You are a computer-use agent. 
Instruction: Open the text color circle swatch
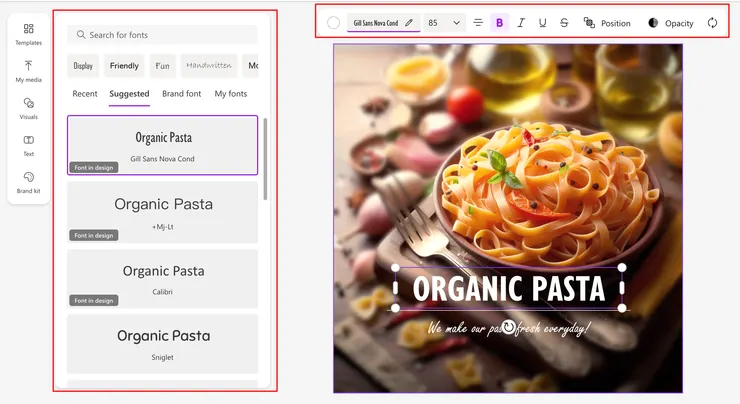[x=333, y=23]
